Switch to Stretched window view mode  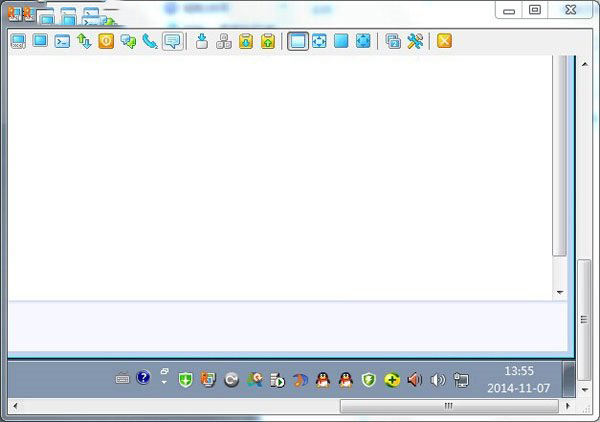tap(319, 41)
